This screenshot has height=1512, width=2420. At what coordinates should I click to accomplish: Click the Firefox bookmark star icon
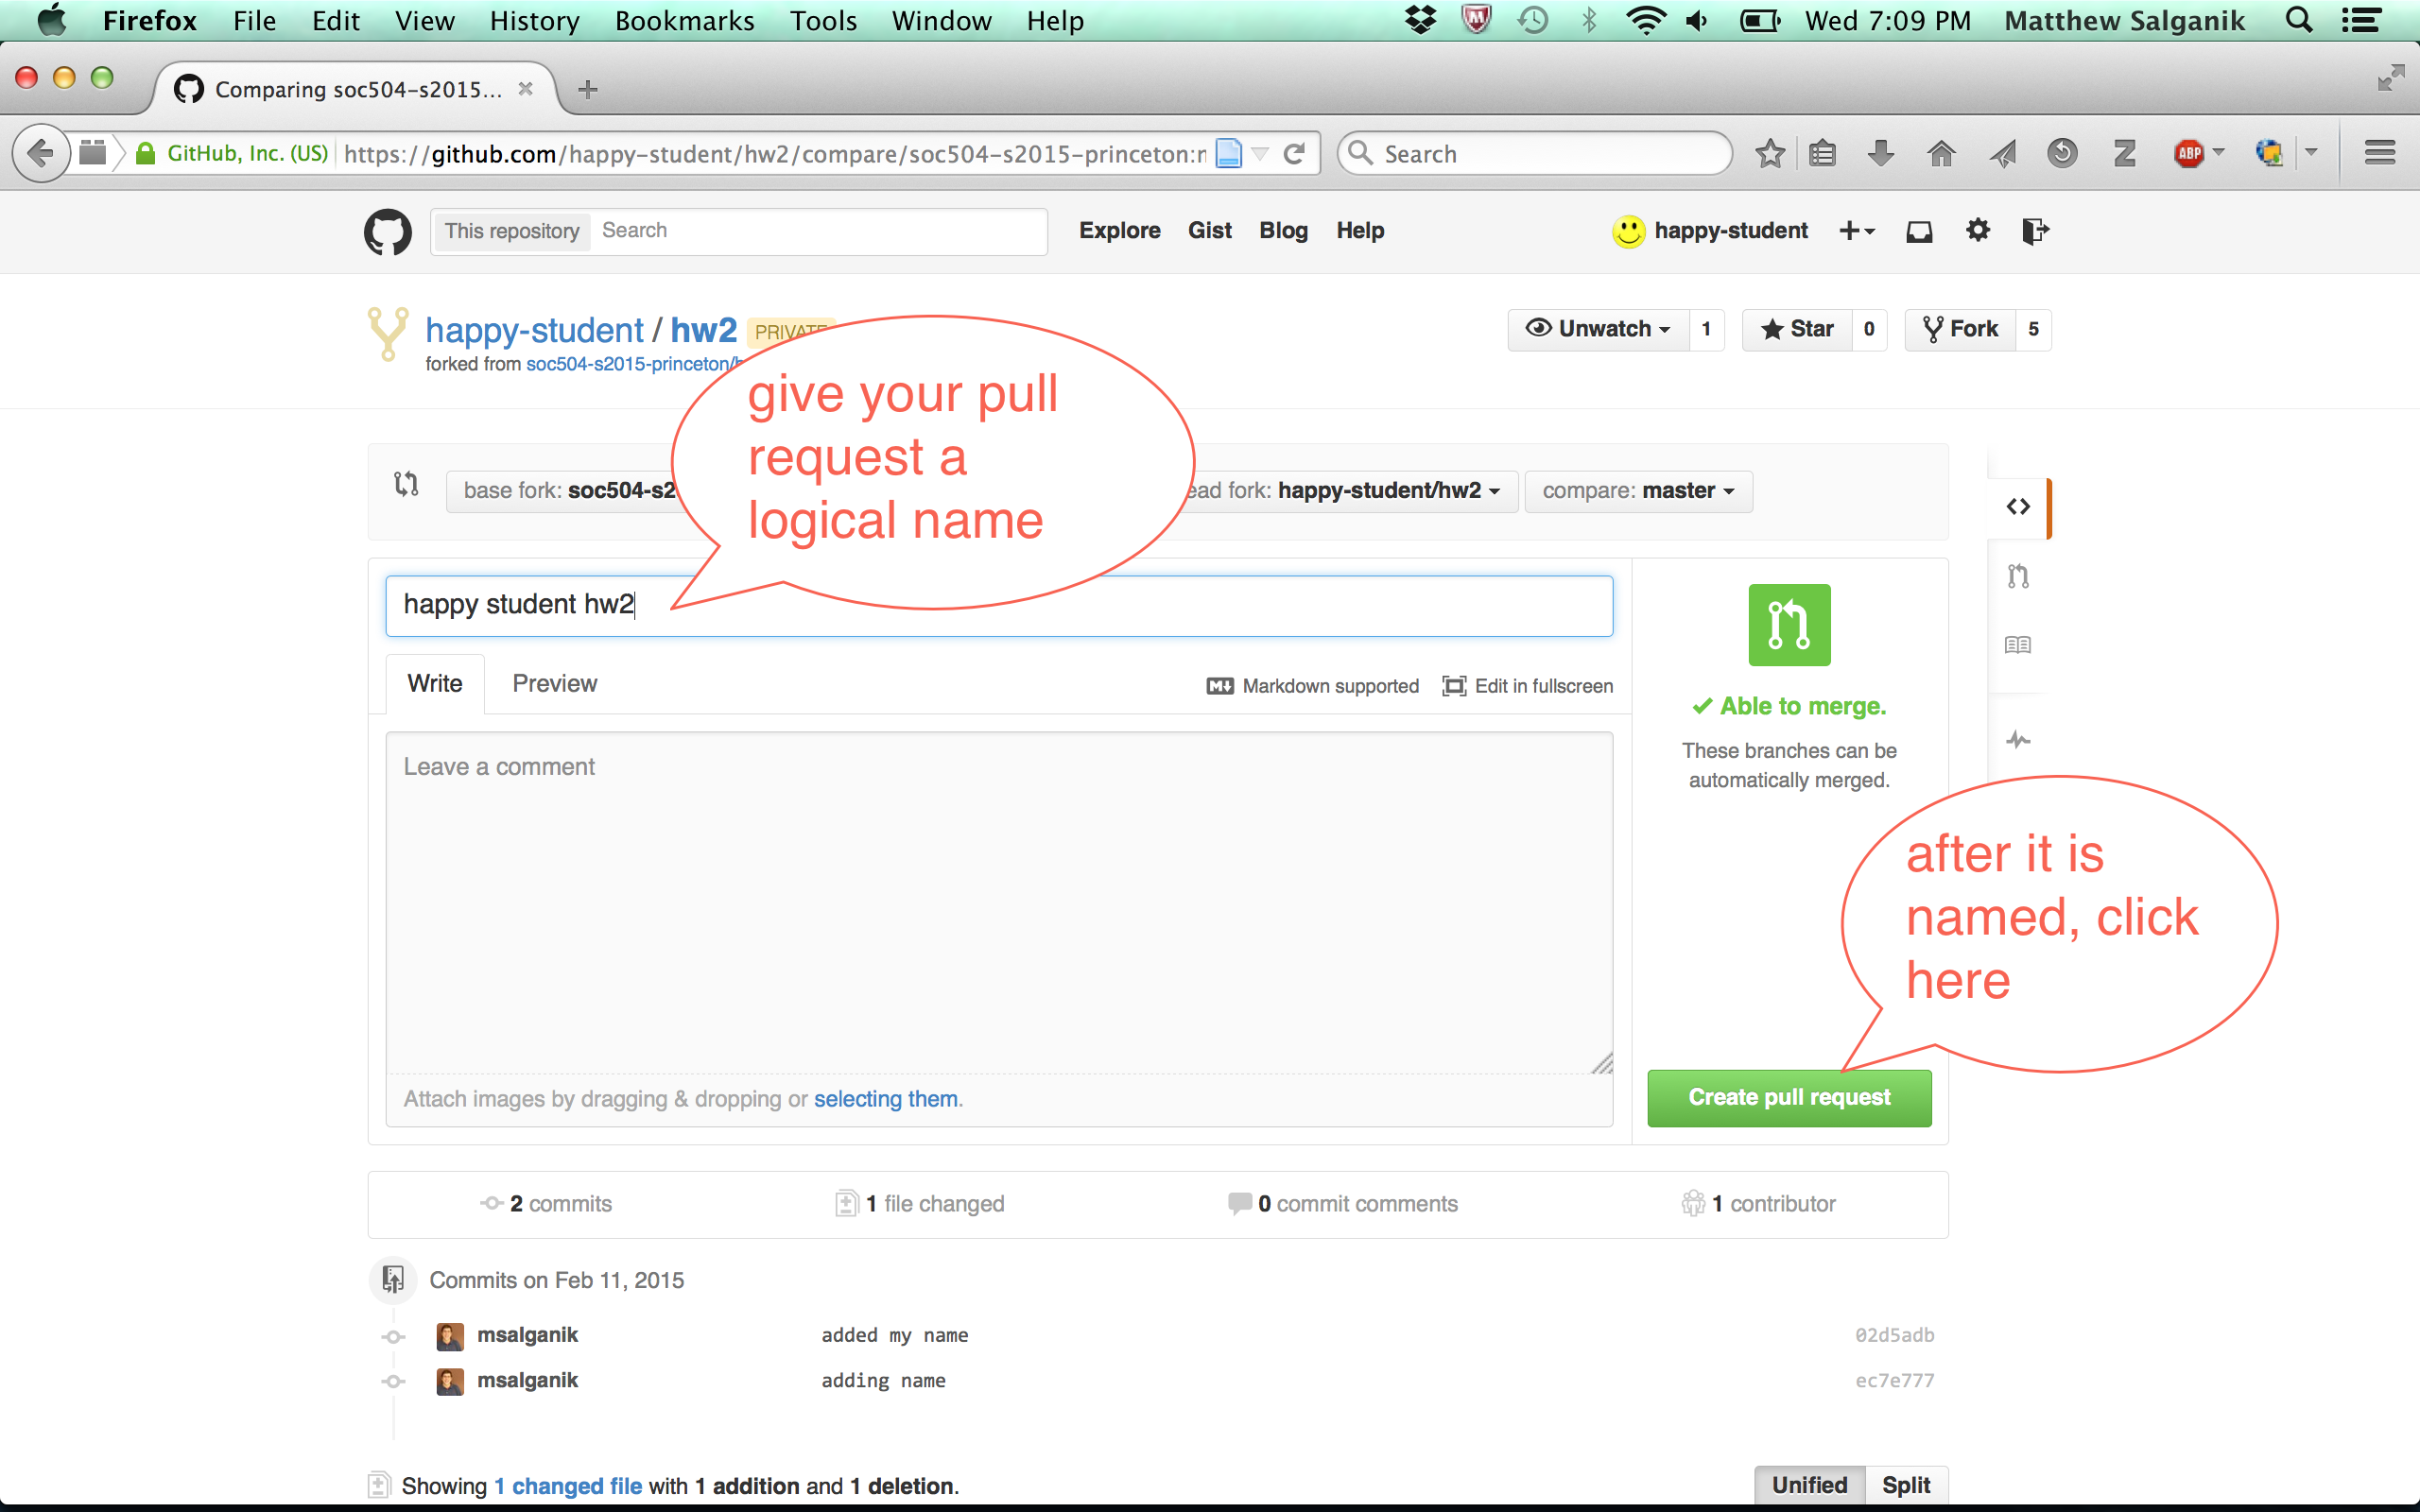point(1770,154)
